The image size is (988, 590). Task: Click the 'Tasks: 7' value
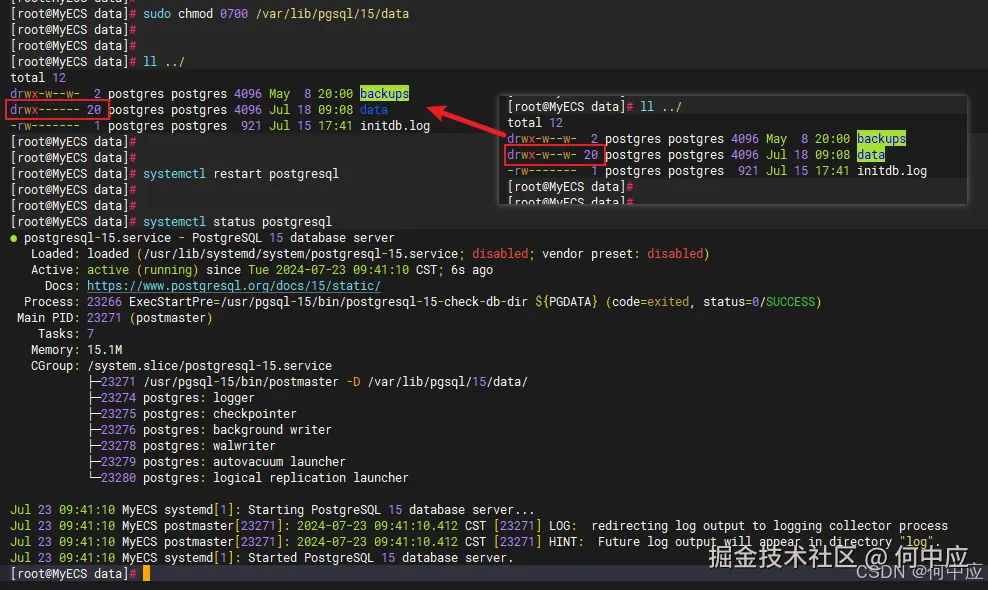pos(91,333)
